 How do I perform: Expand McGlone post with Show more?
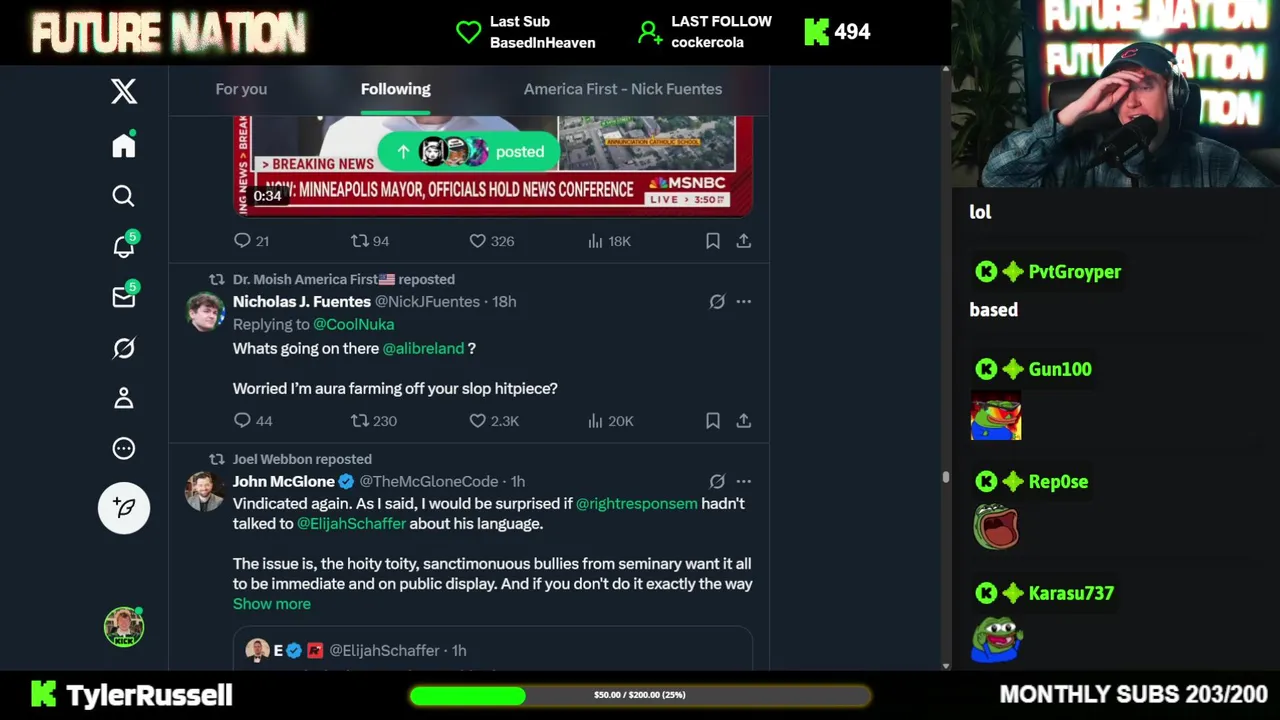tap(272, 603)
